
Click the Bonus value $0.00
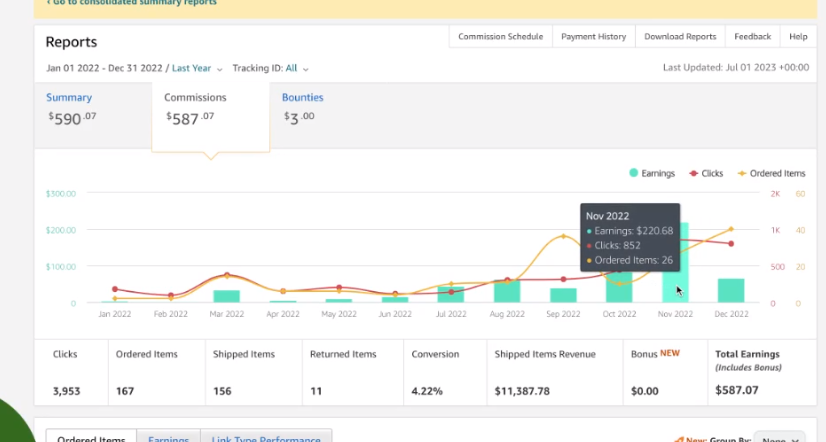click(x=645, y=391)
